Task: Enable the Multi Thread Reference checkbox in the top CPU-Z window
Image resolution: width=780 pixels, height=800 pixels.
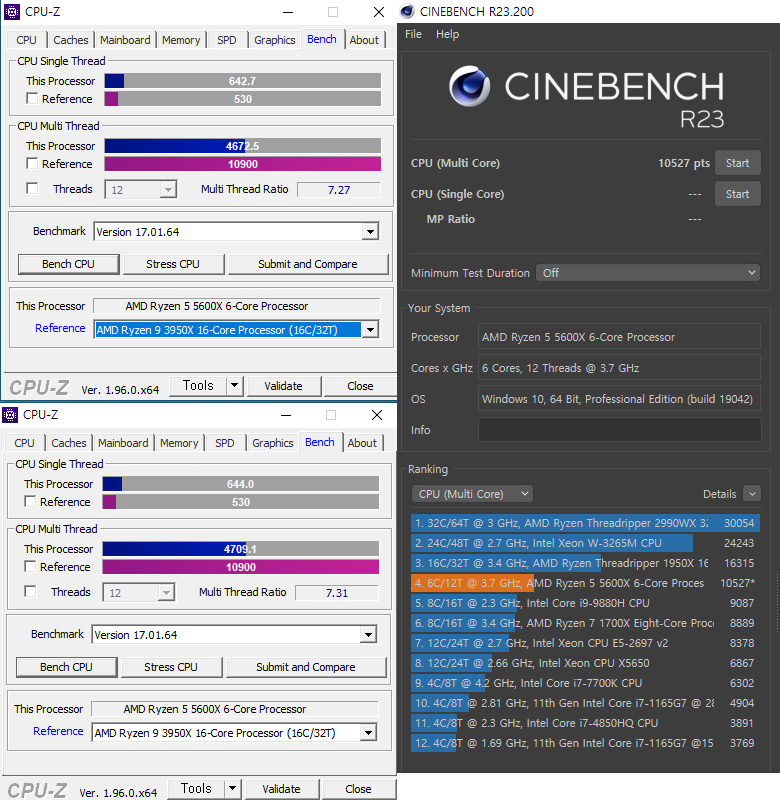Action: pos(32,163)
